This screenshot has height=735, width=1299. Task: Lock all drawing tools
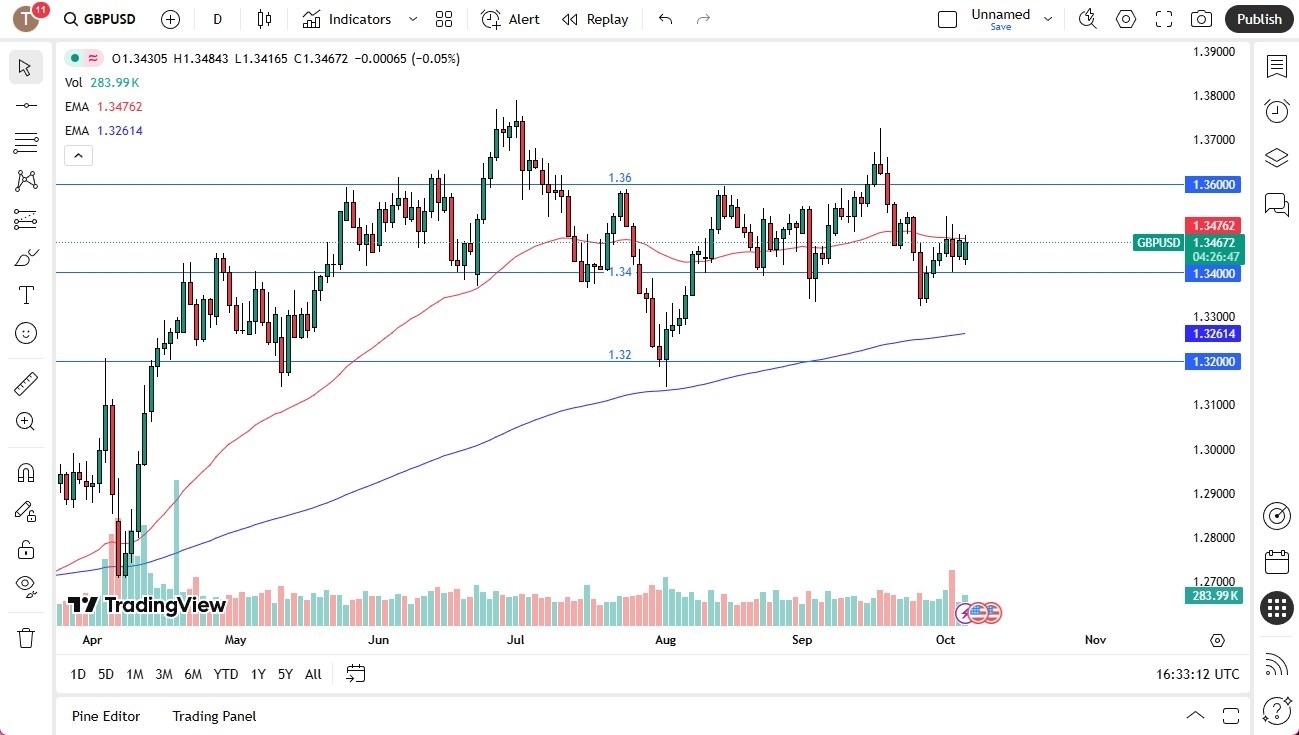(25, 549)
